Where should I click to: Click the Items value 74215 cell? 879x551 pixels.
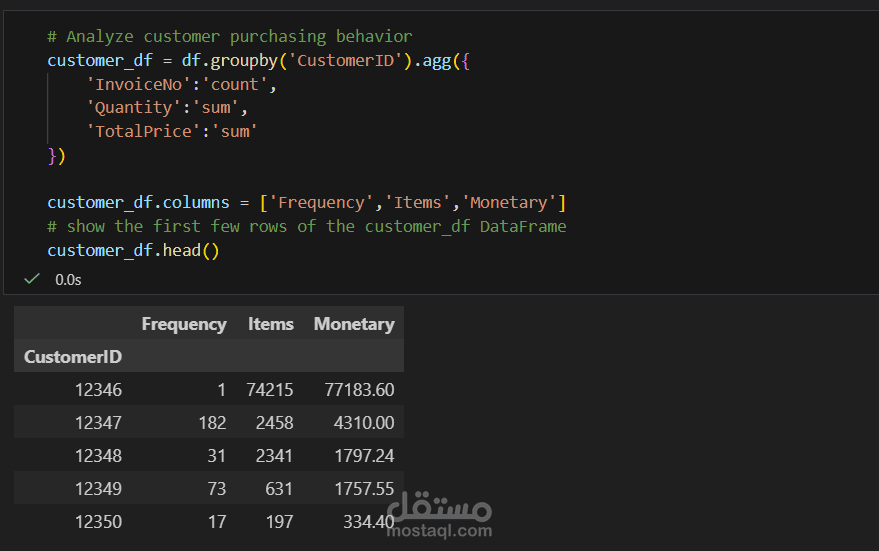tap(270, 390)
